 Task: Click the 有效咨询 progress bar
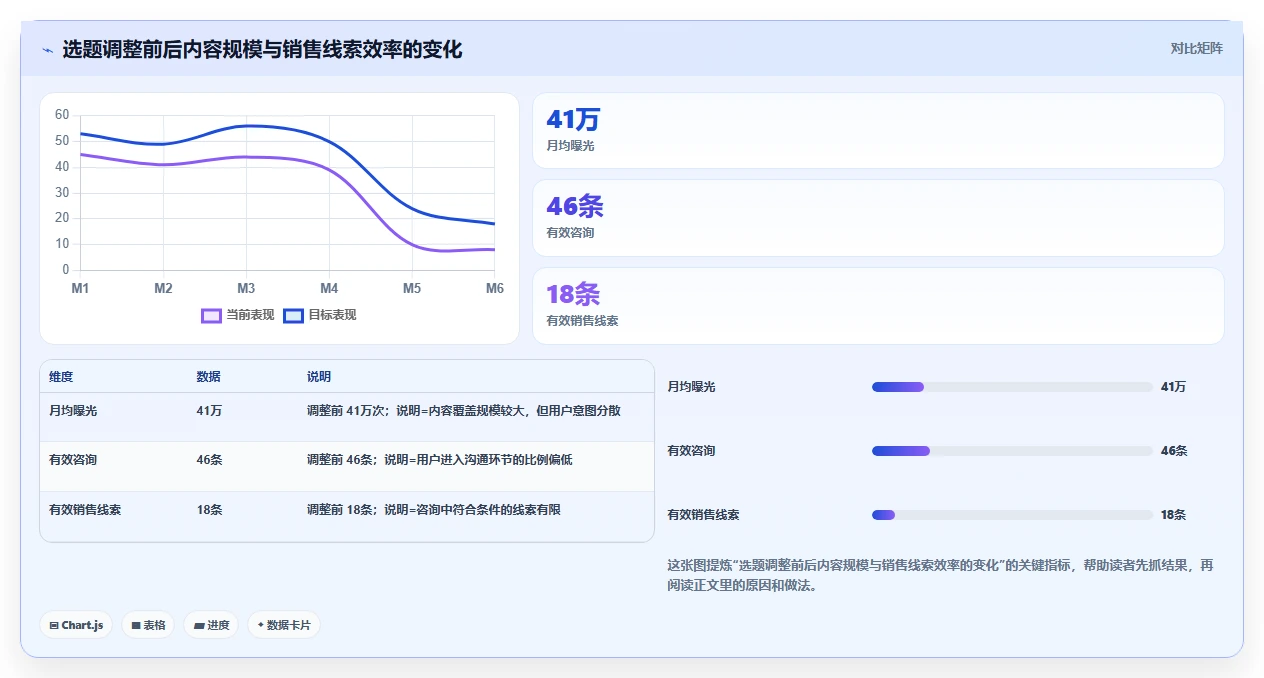tap(1012, 451)
